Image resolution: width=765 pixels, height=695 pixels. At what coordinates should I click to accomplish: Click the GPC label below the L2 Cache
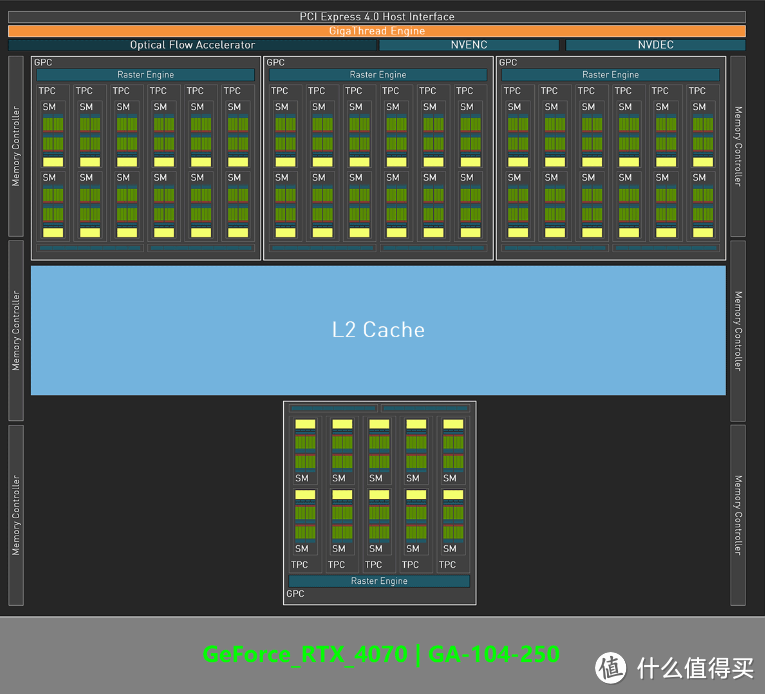295,594
